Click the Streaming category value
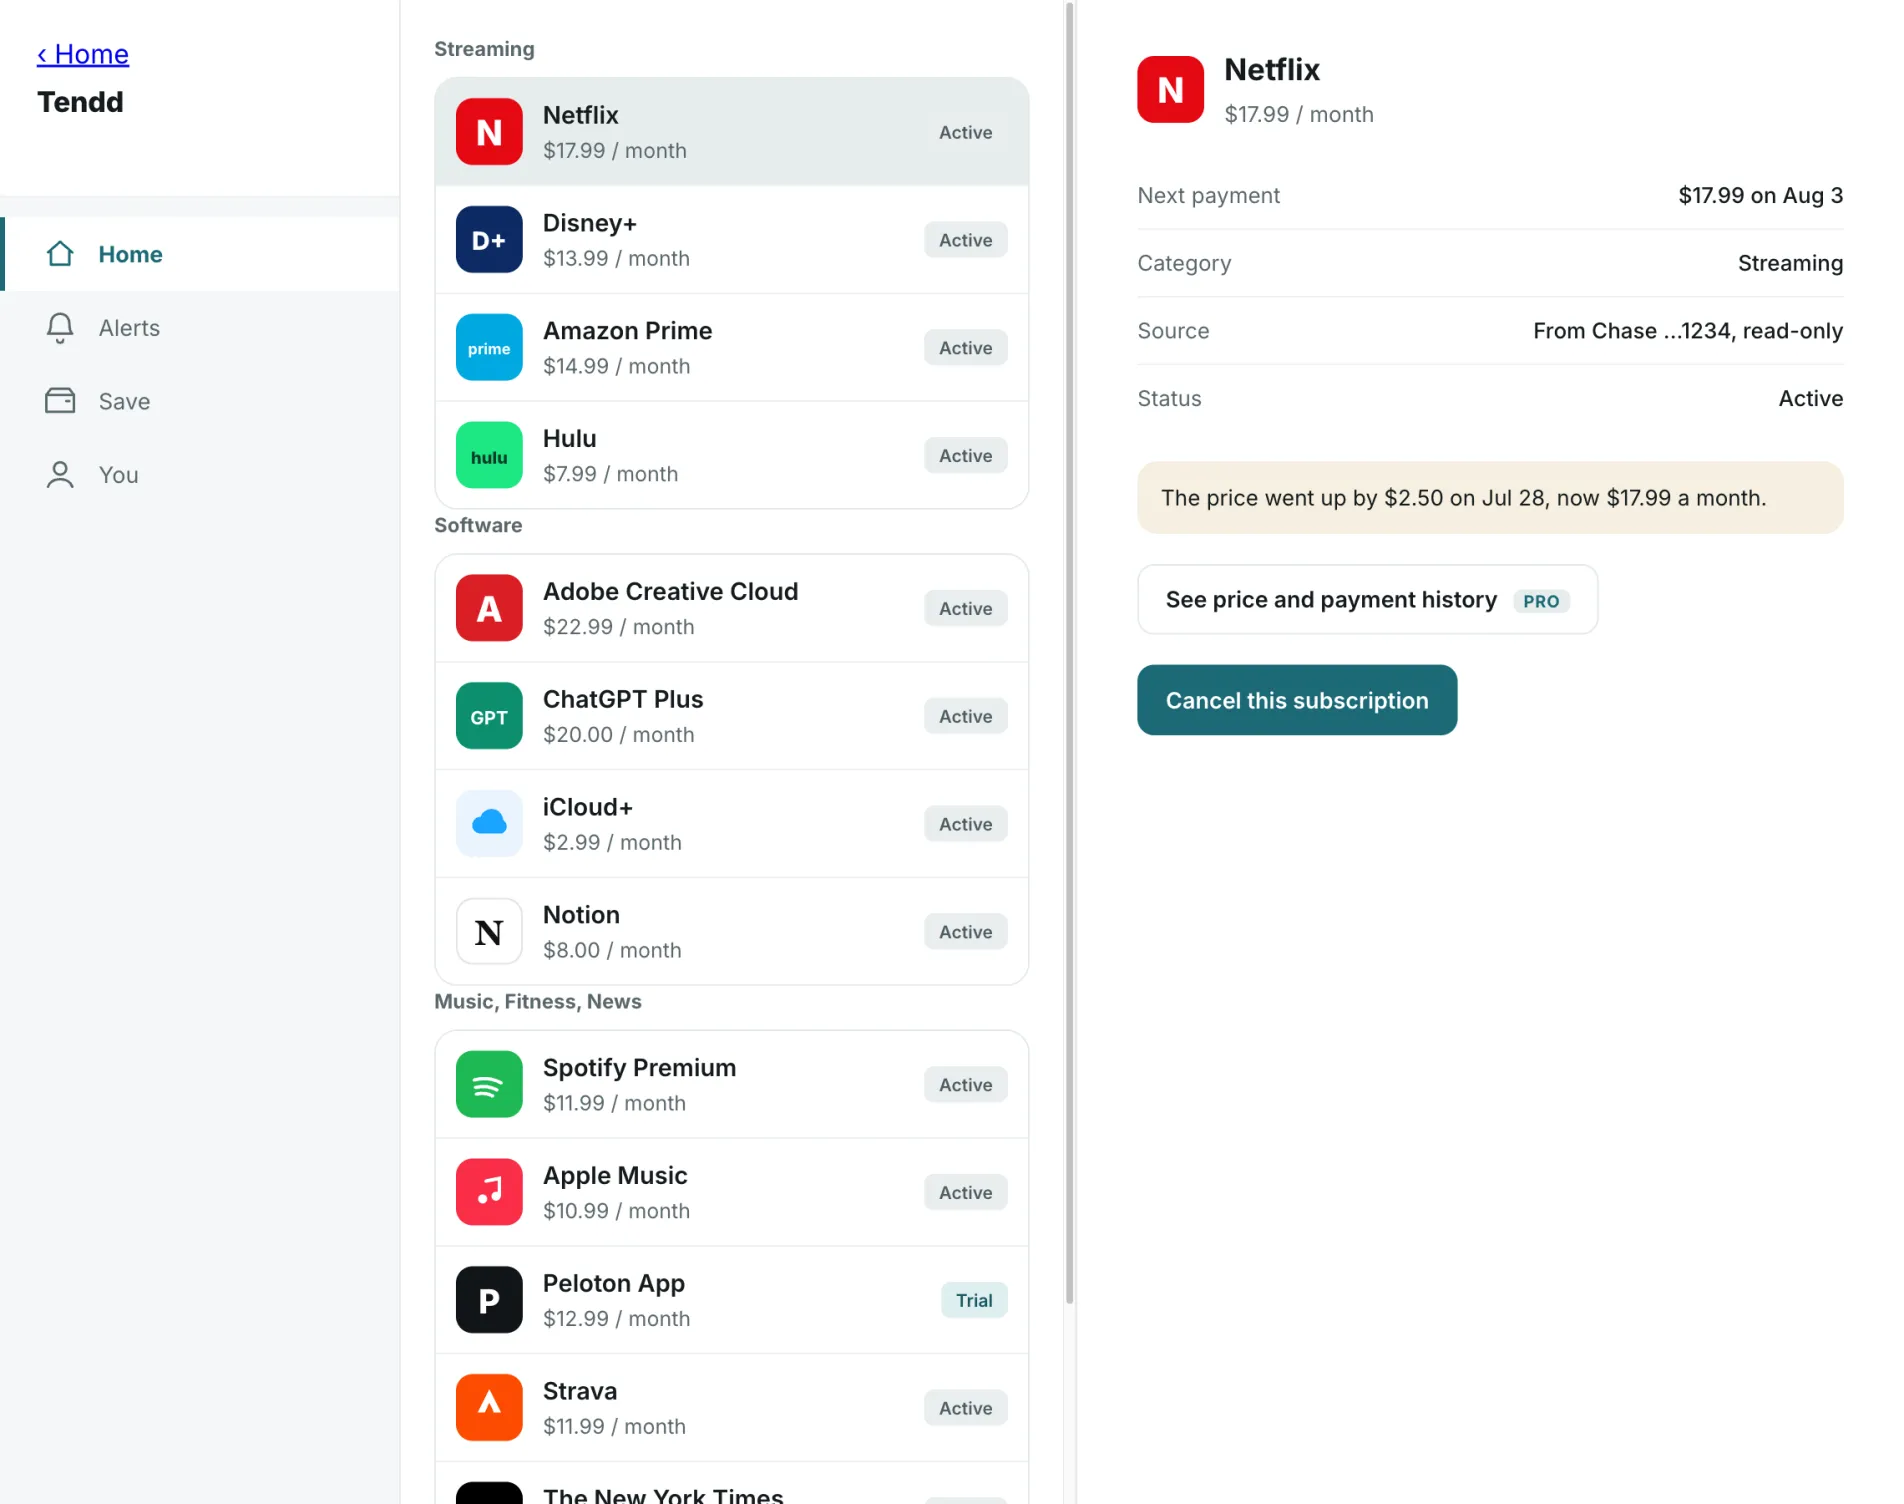This screenshot has width=1904, height=1504. [x=1790, y=263]
